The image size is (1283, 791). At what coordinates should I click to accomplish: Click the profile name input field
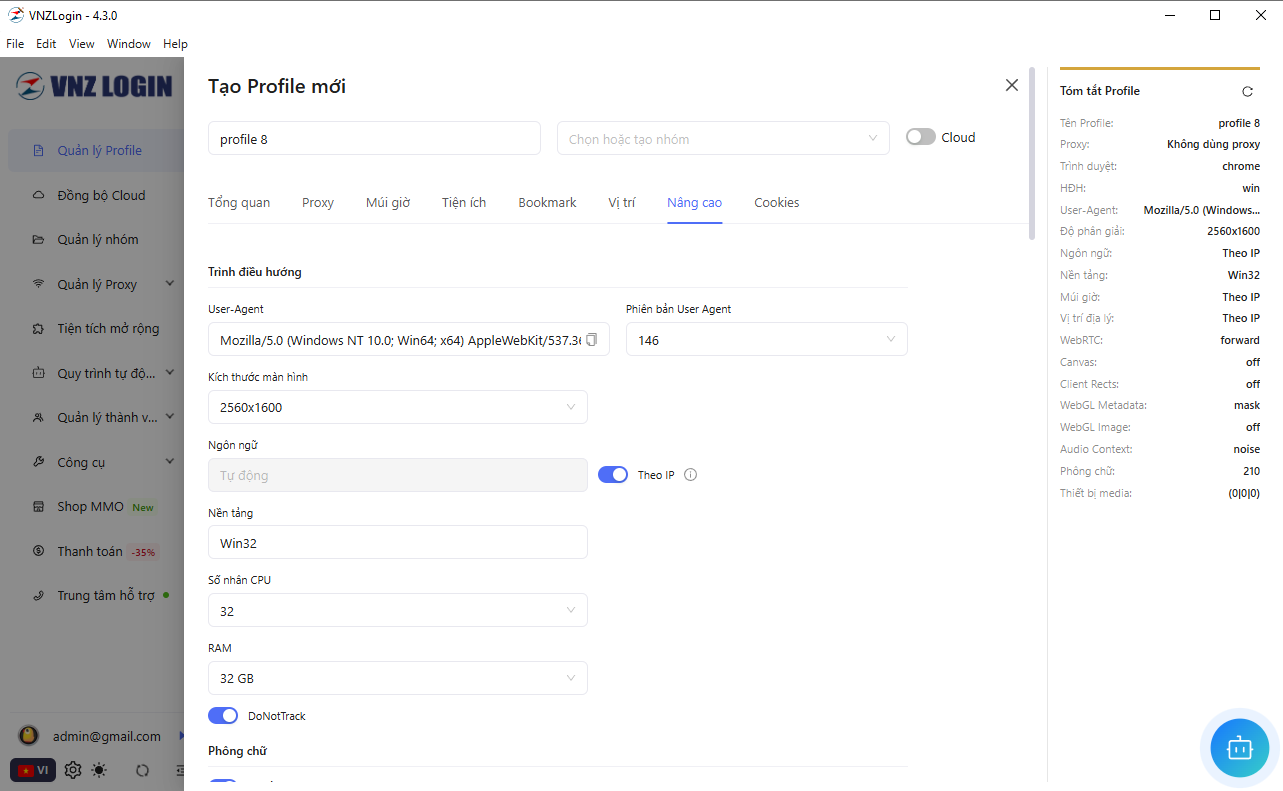tap(373, 138)
